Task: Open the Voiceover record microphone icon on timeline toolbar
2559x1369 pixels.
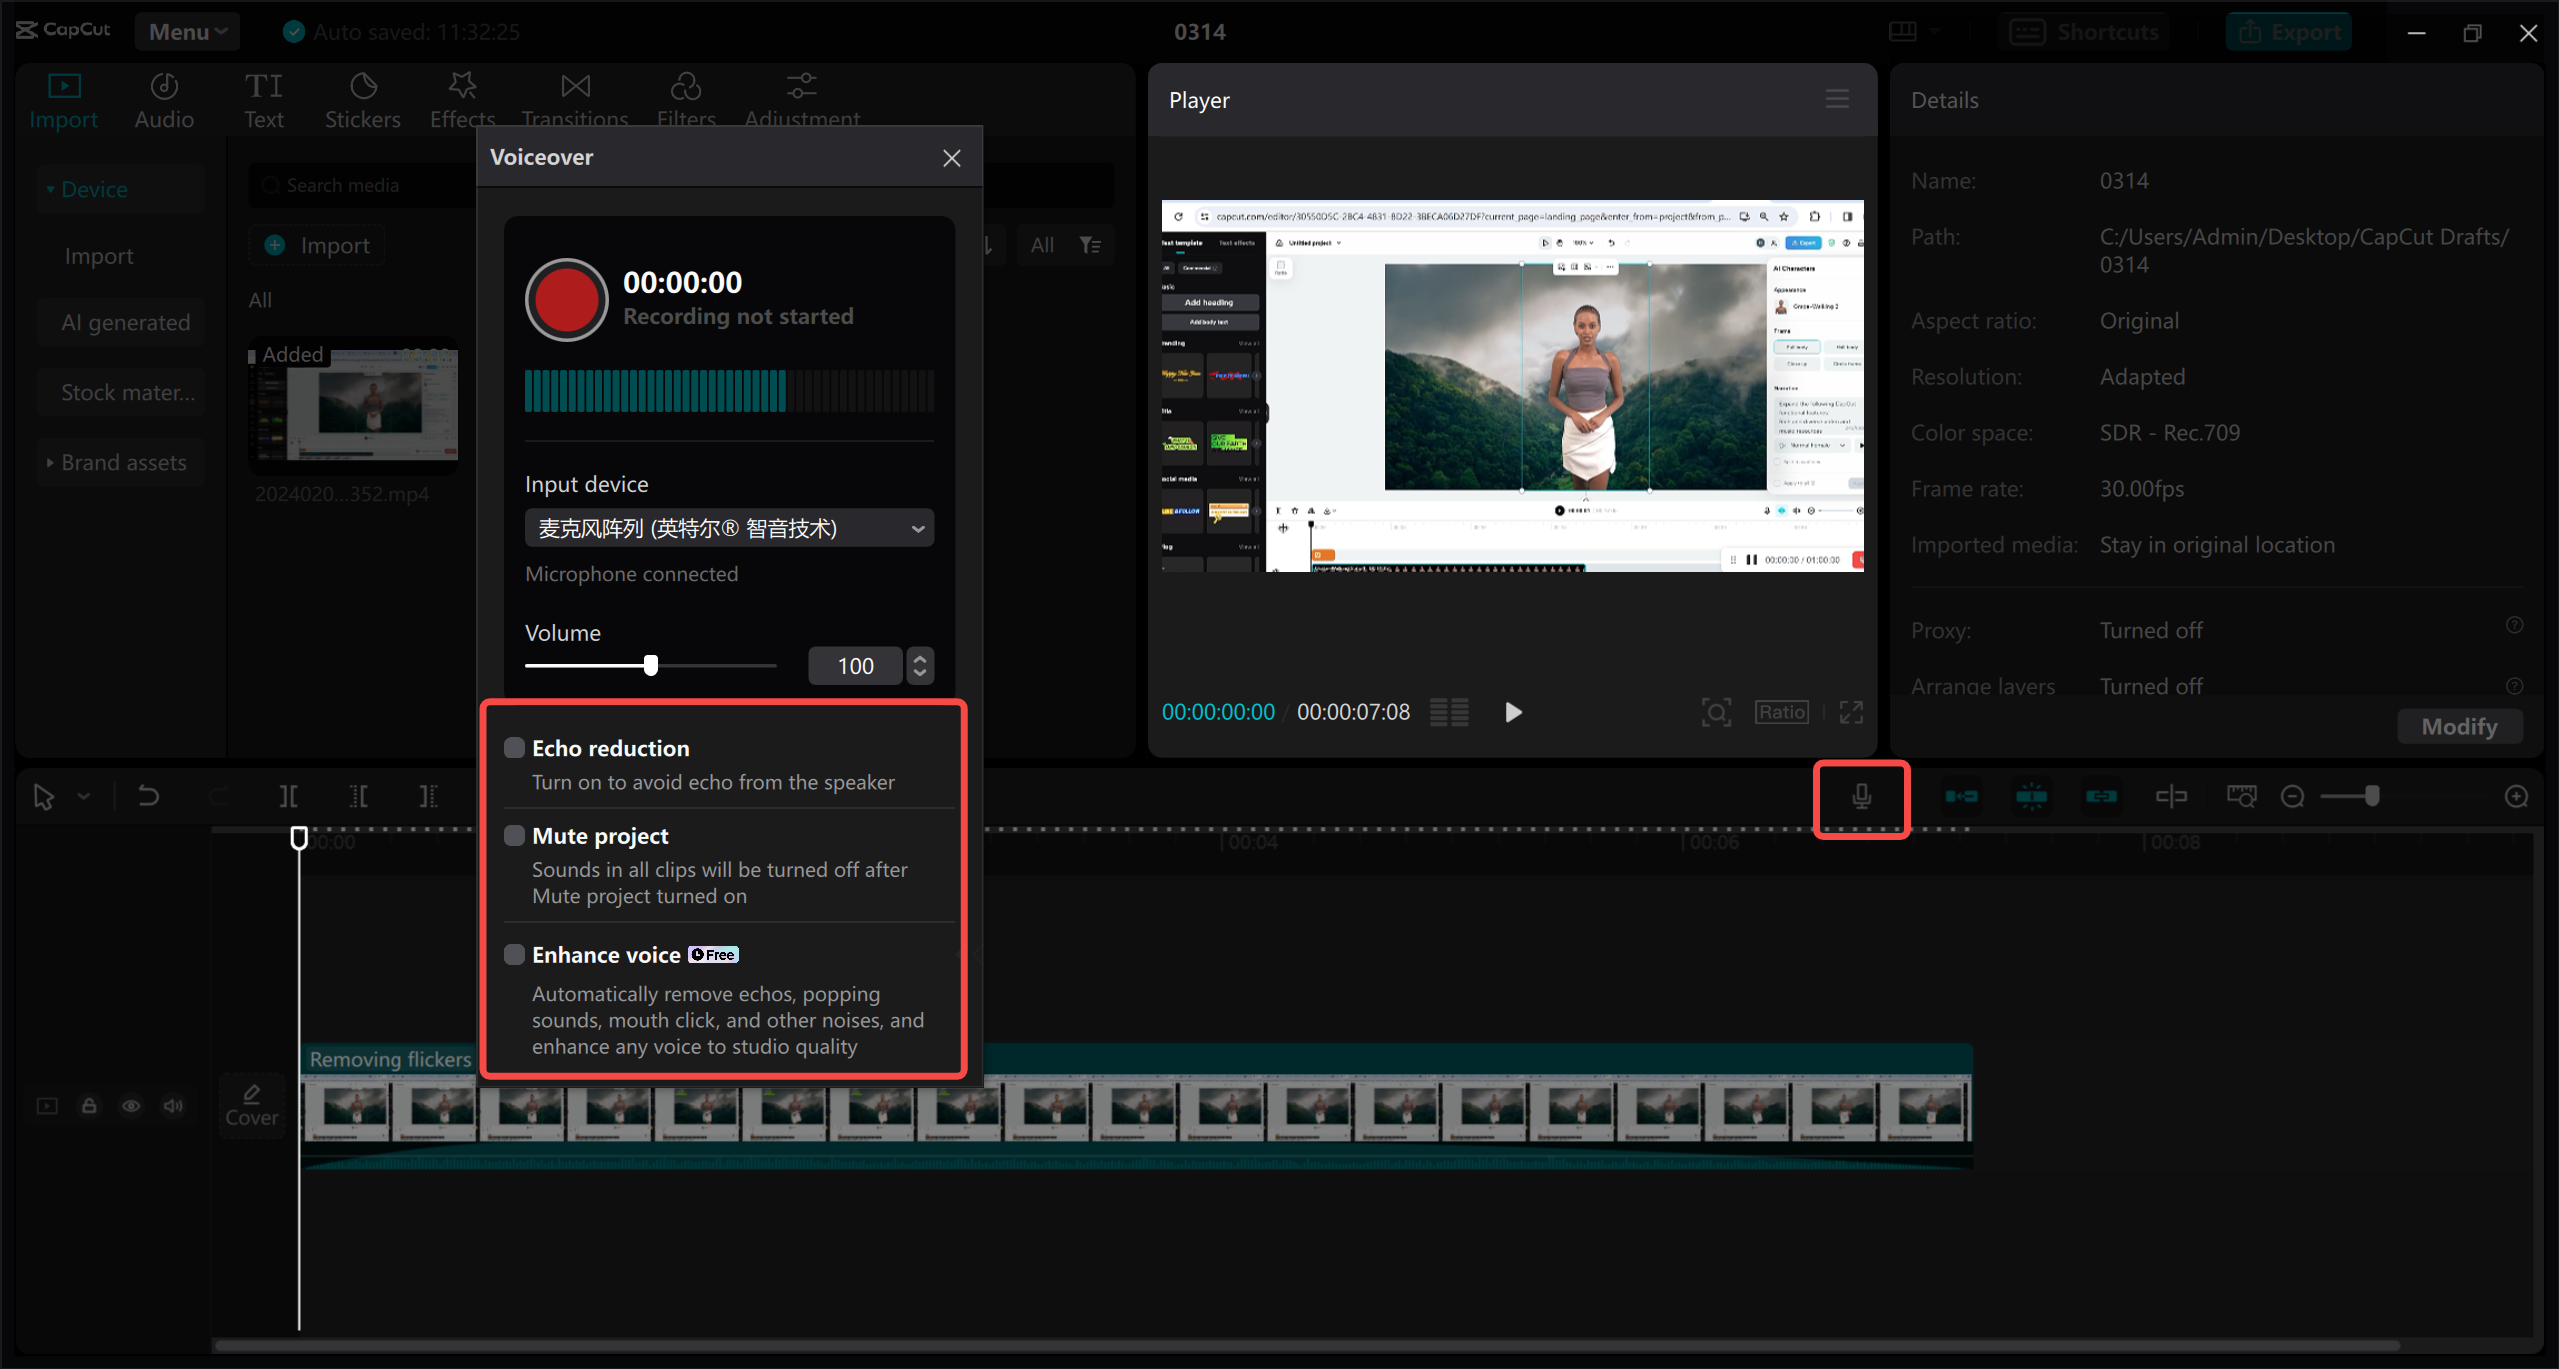Action: pos(1860,797)
